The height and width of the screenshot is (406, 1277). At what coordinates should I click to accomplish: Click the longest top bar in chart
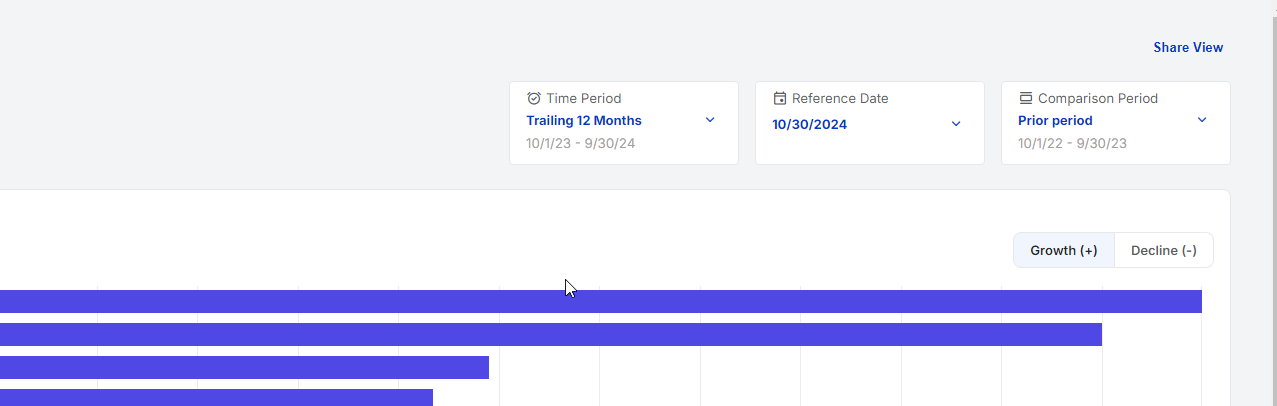tap(600, 301)
